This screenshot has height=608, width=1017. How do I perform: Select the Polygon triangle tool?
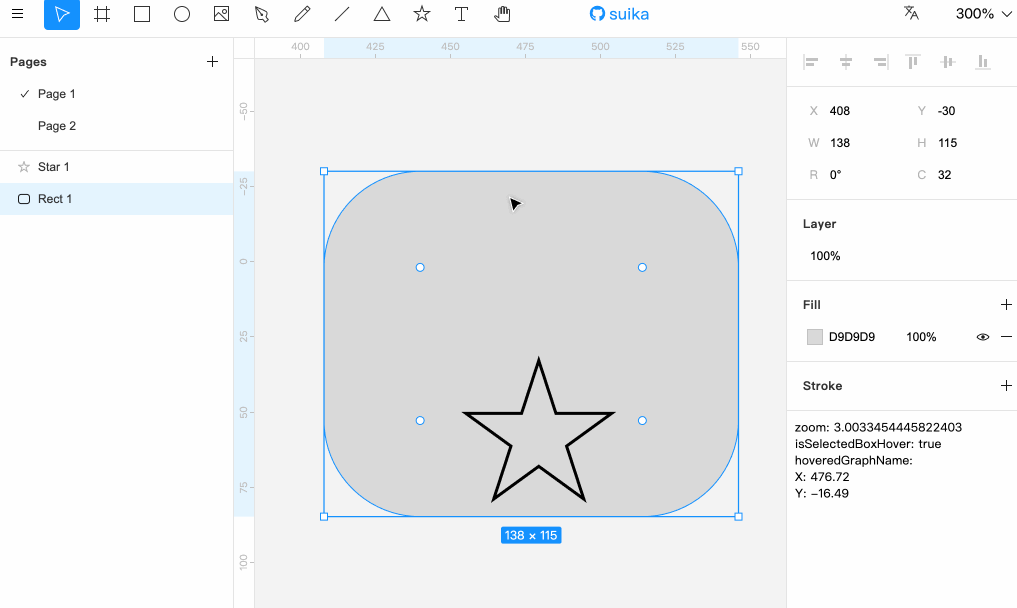[382, 14]
